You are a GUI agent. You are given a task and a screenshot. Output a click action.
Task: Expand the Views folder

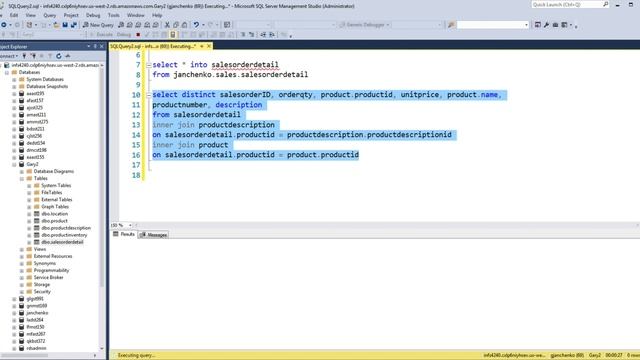[22, 249]
